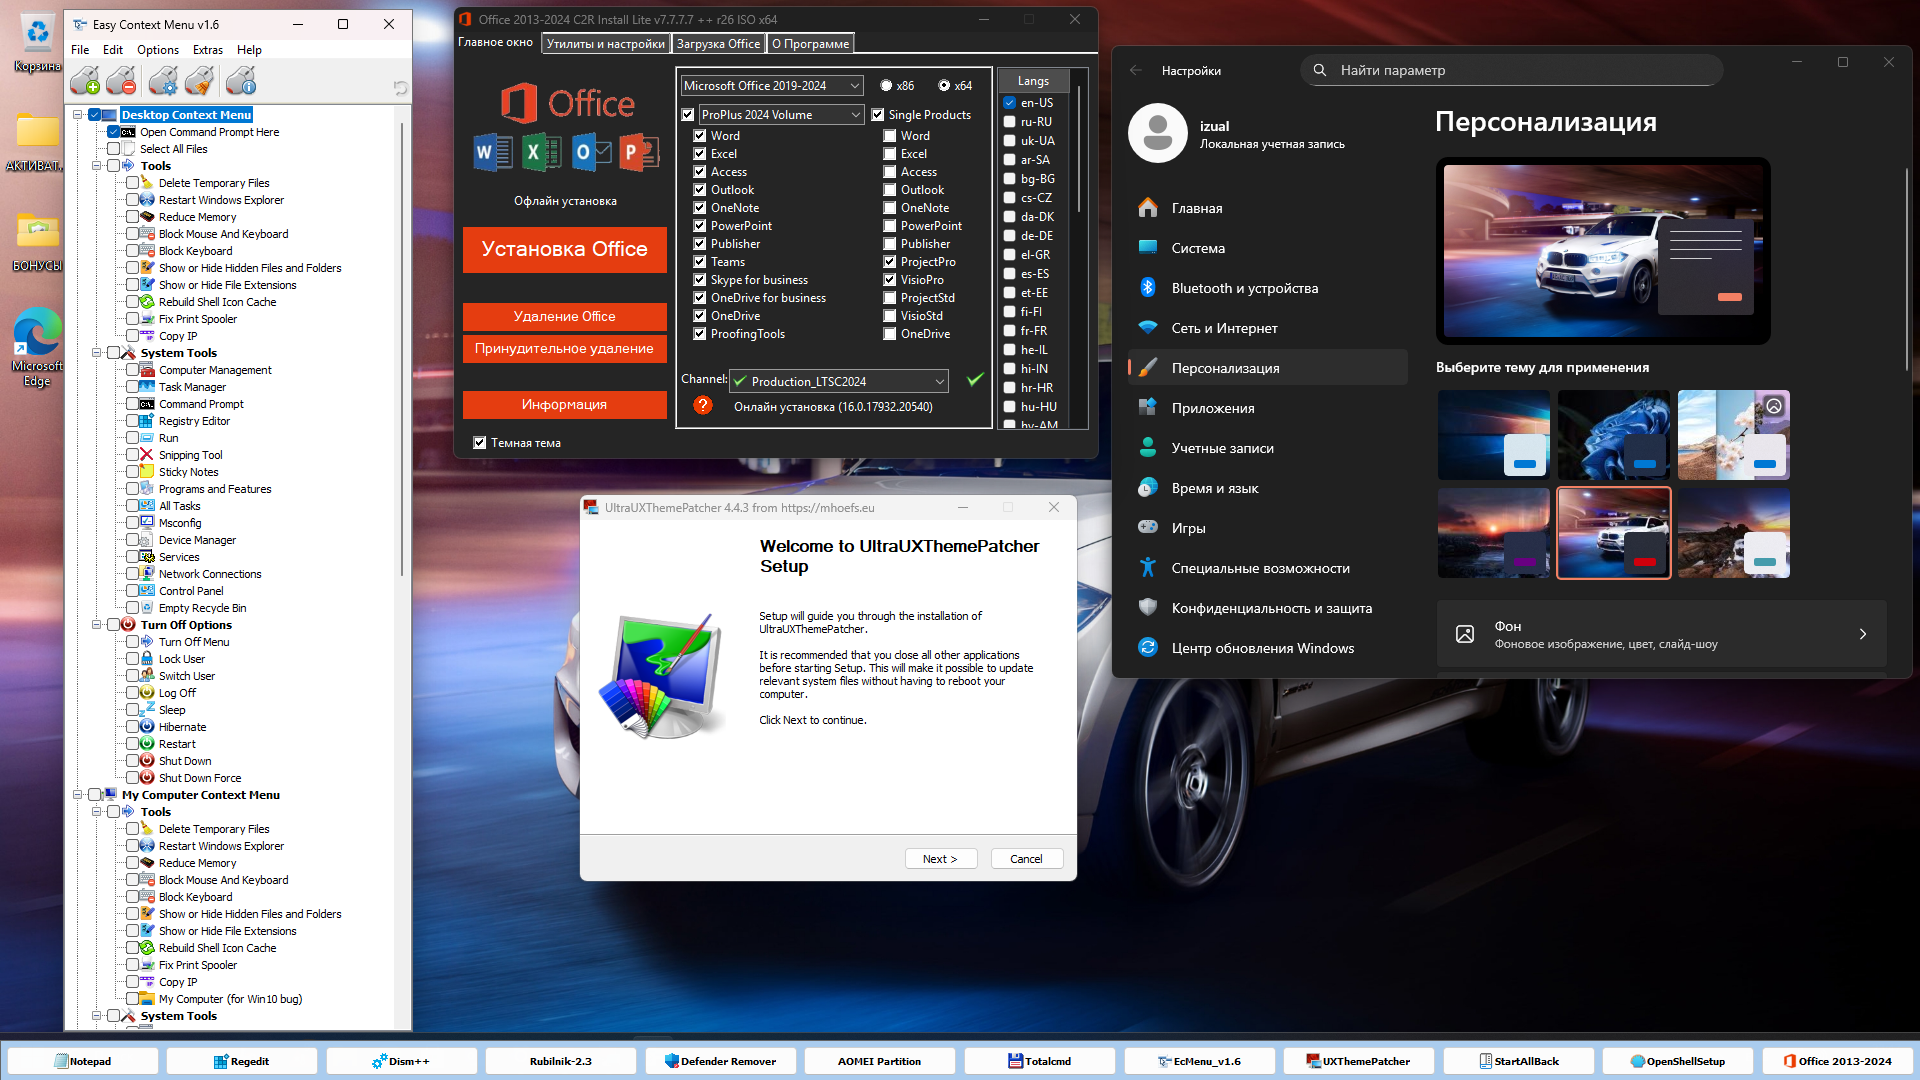Click the Принудительное удаление button
Viewport: 1920px width, 1080px height.
[x=564, y=348]
